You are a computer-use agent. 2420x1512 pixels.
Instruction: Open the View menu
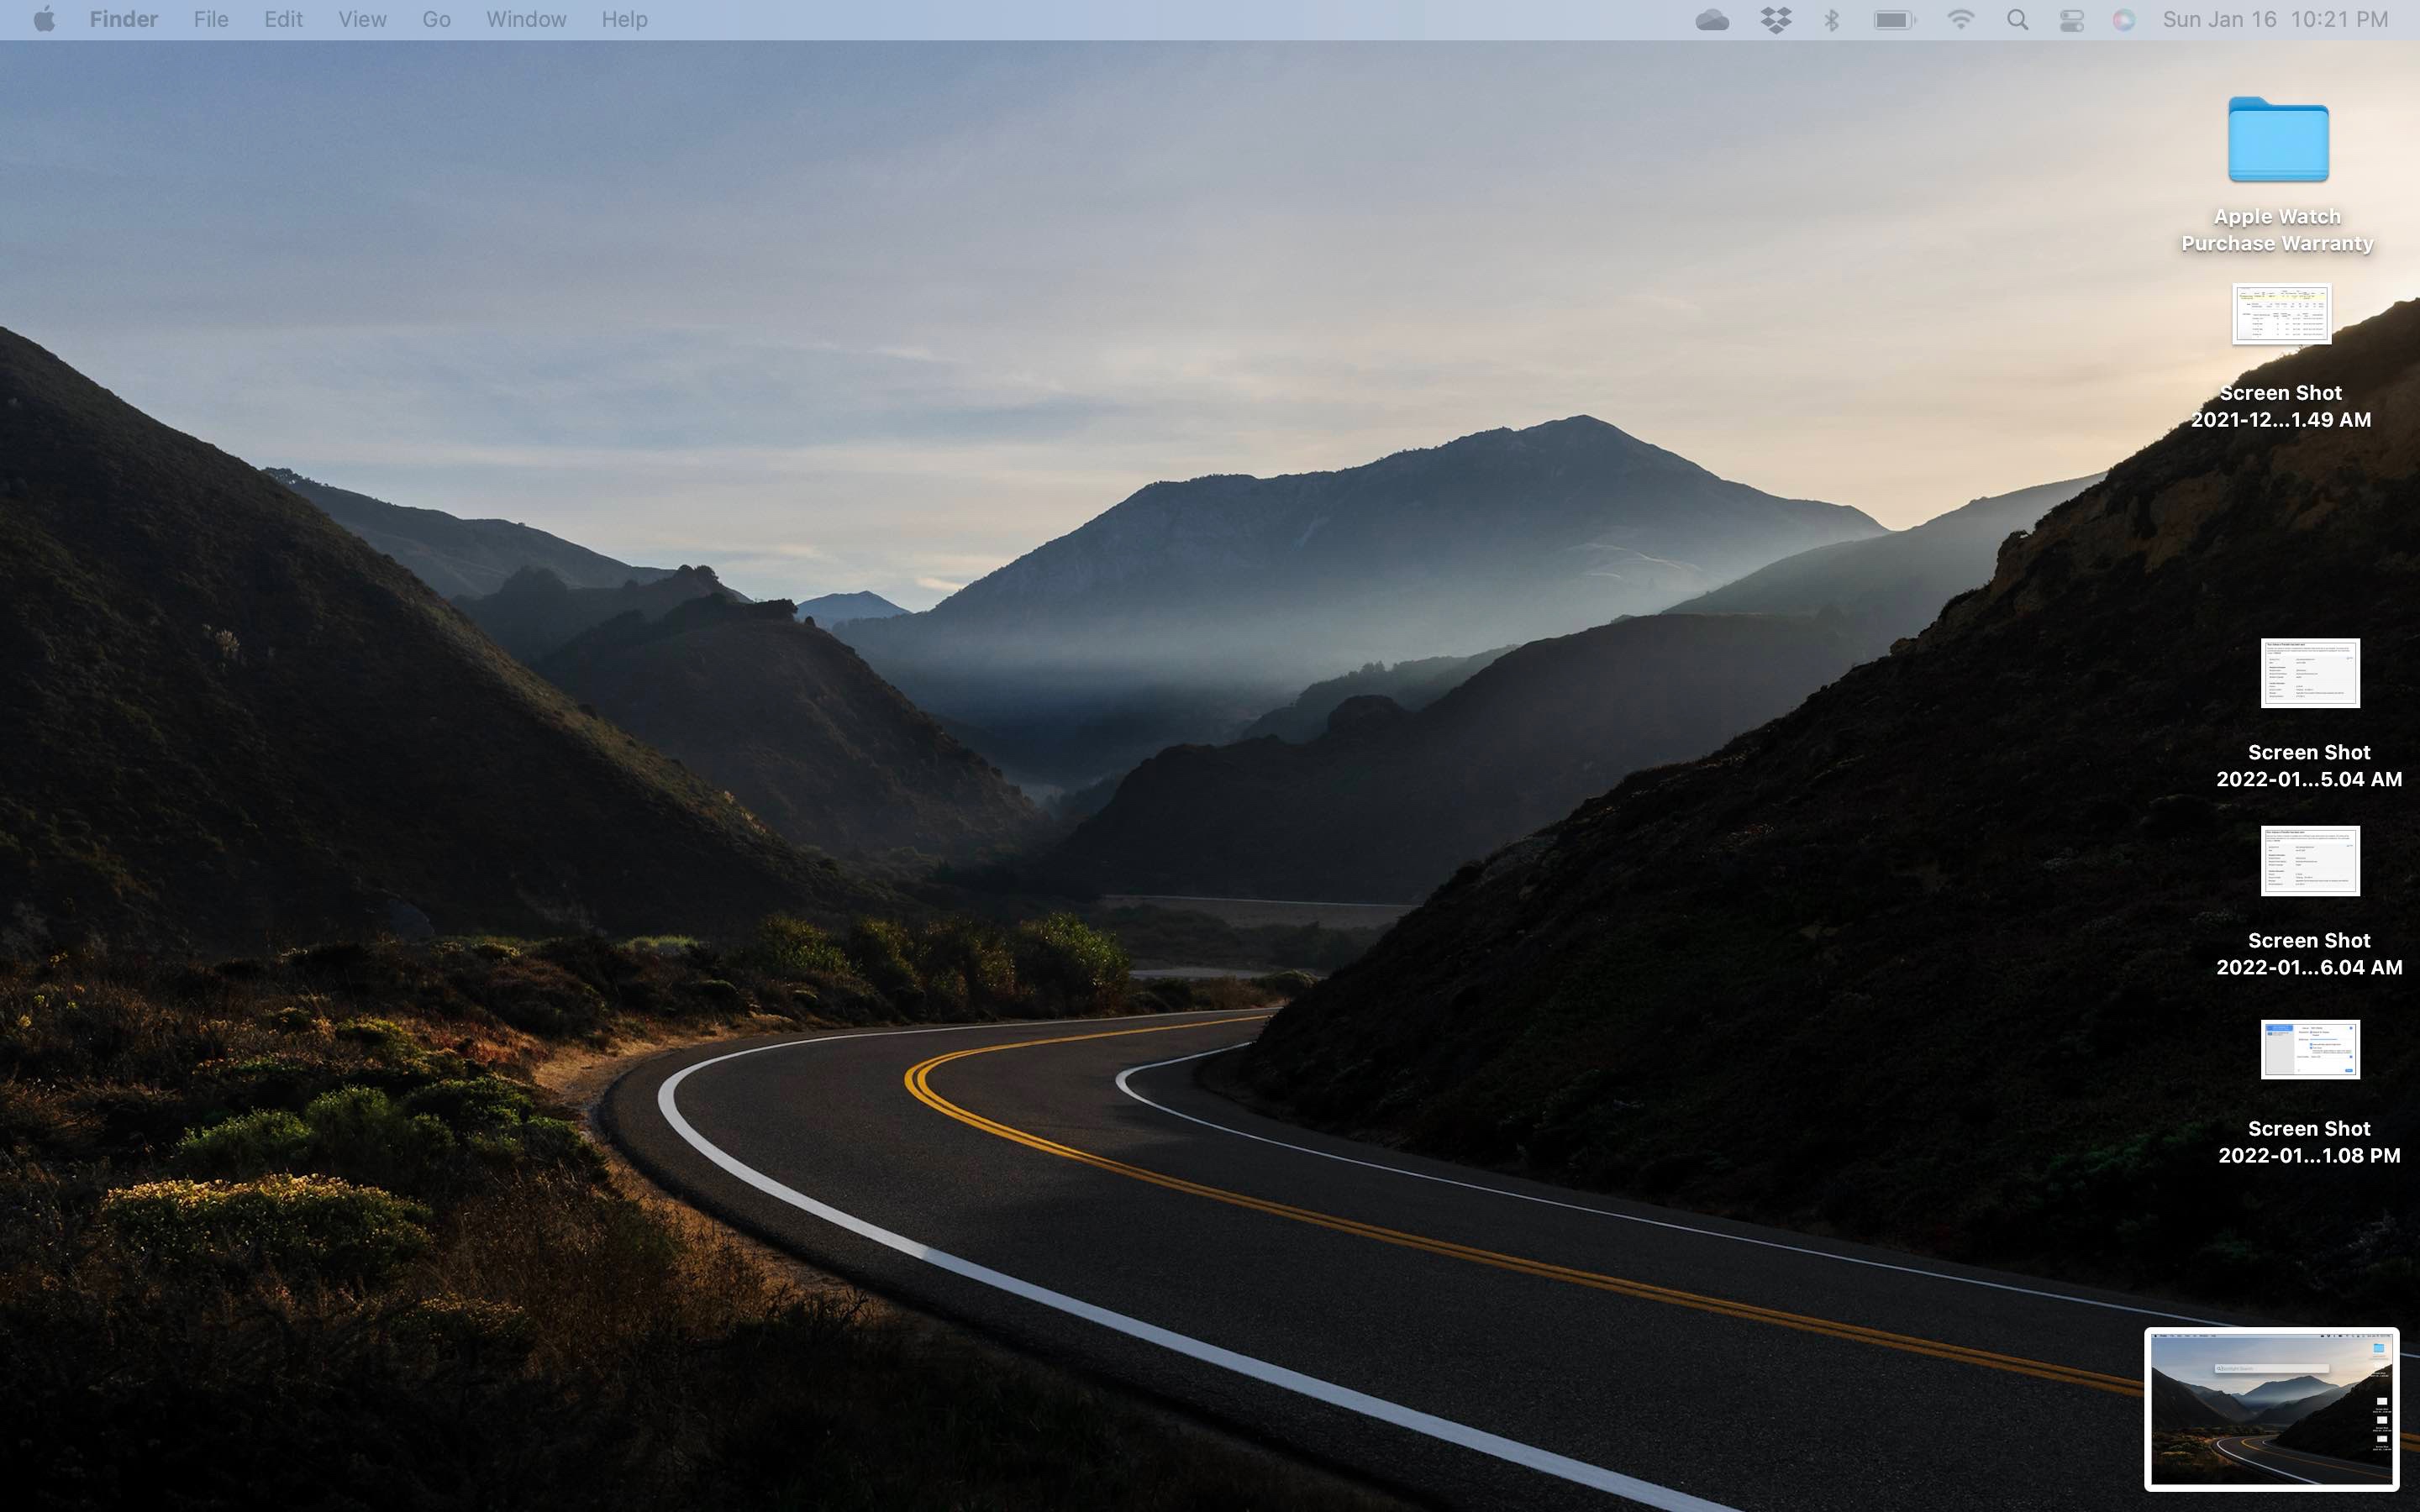click(362, 20)
